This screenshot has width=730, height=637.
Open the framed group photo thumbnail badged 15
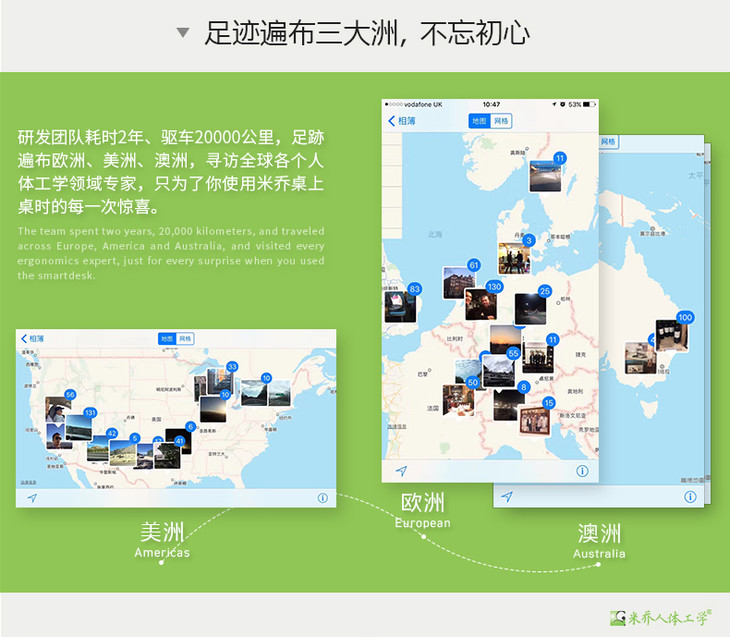click(534, 421)
